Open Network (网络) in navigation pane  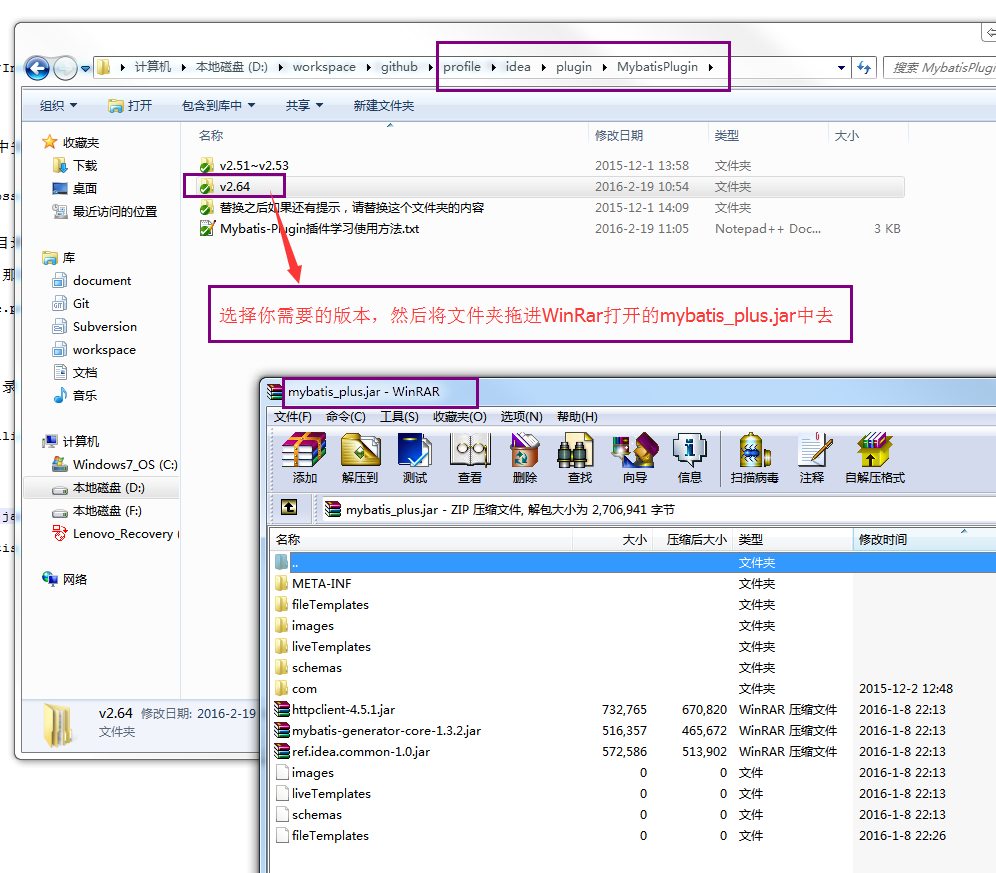[x=65, y=579]
